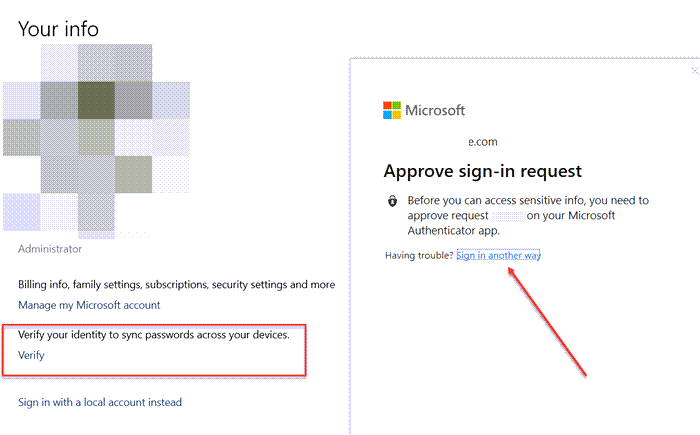Click the pixelated profile picture
700x435 pixels.
(x=96, y=141)
